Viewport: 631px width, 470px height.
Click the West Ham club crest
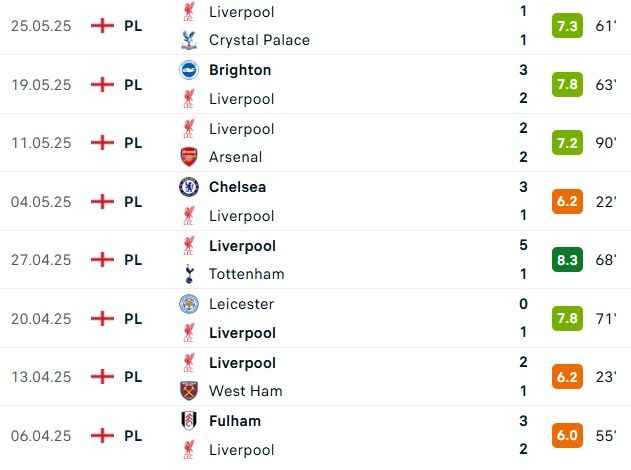tap(189, 391)
